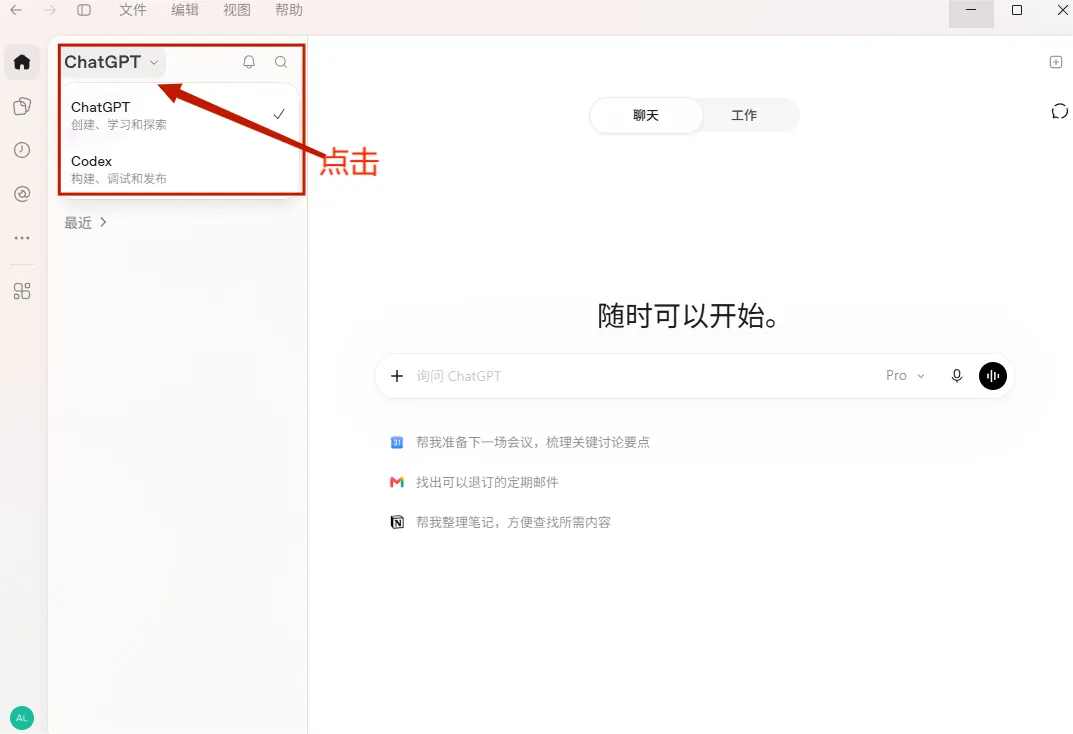This screenshot has width=1073, height=734.
Task: Open the AL user avatar
Action: pos(22,718)
